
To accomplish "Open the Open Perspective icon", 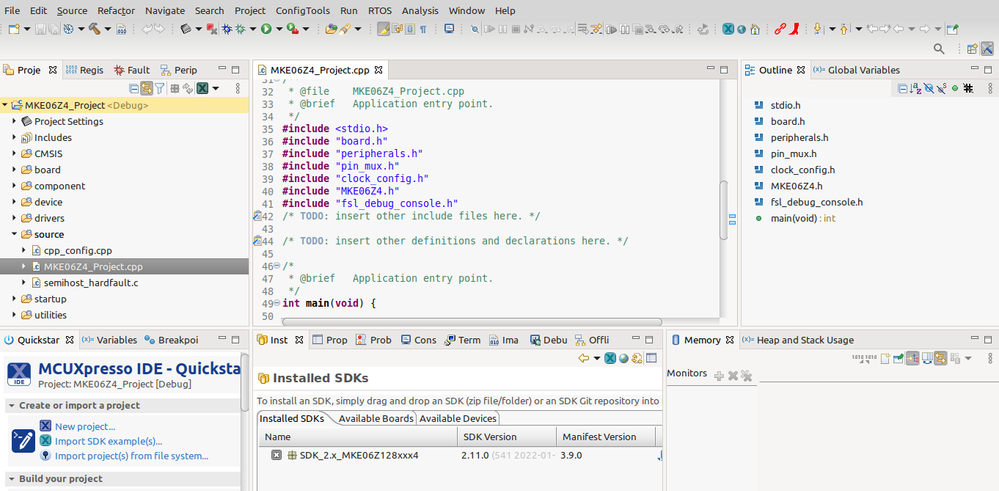I will 972,49.
